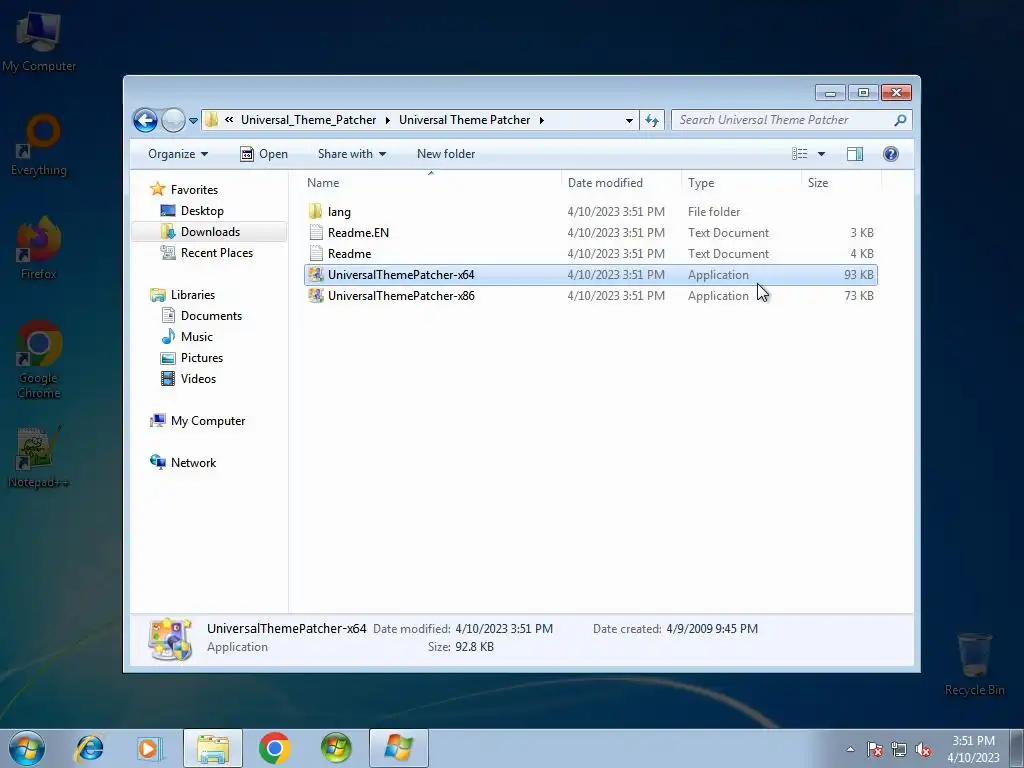
Task: Click the large app icon in details pane
Action: pos(170,639)
